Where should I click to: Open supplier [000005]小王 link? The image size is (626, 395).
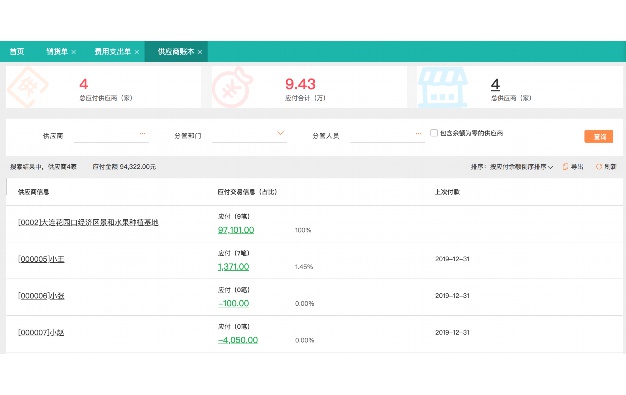(x=41, y=259)
